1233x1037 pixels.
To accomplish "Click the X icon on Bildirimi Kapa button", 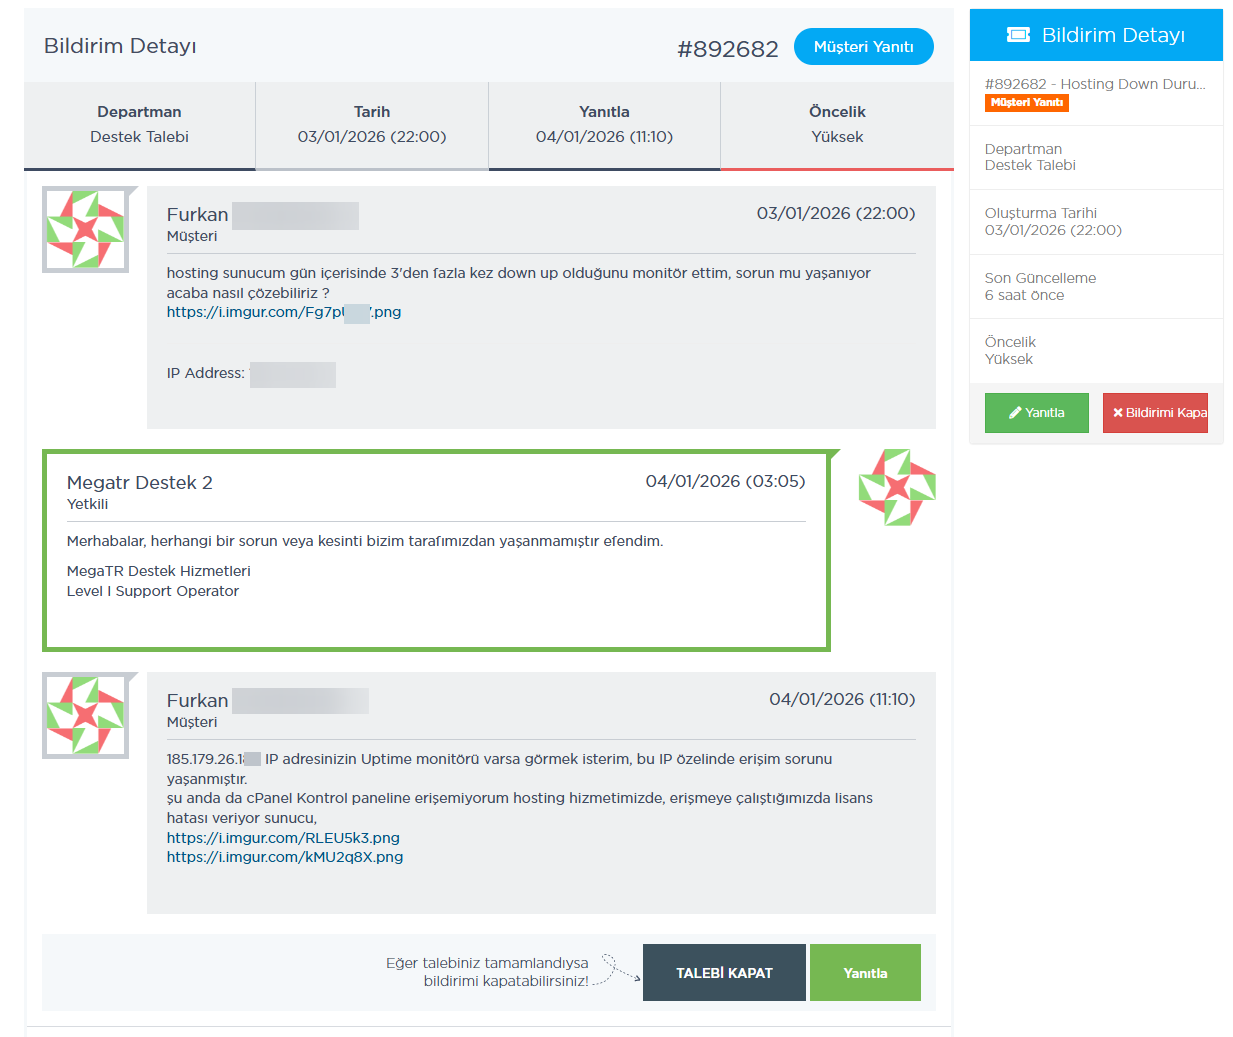I will 1118,413.
